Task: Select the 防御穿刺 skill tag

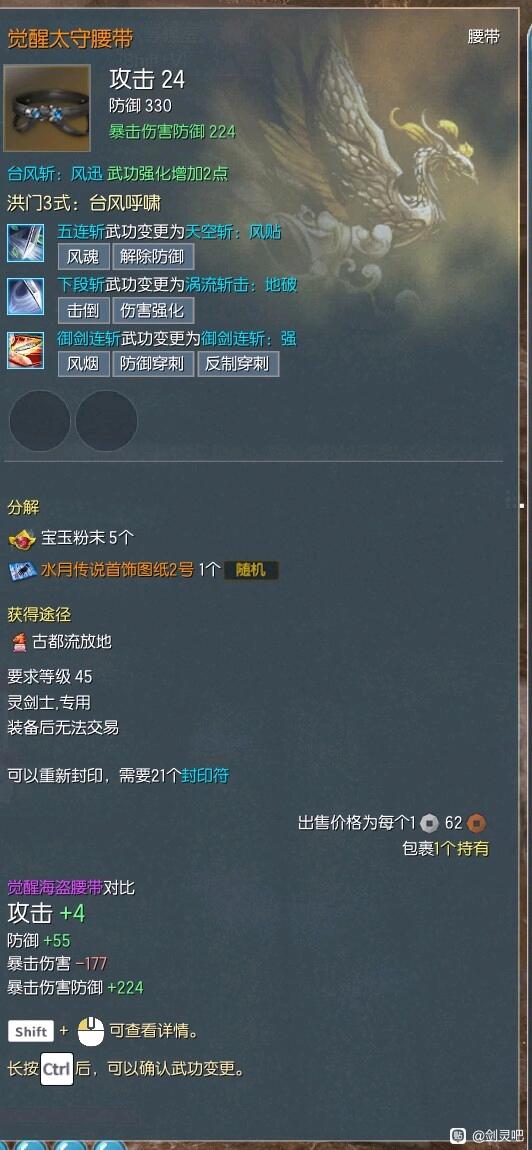Action: [153, 364]
